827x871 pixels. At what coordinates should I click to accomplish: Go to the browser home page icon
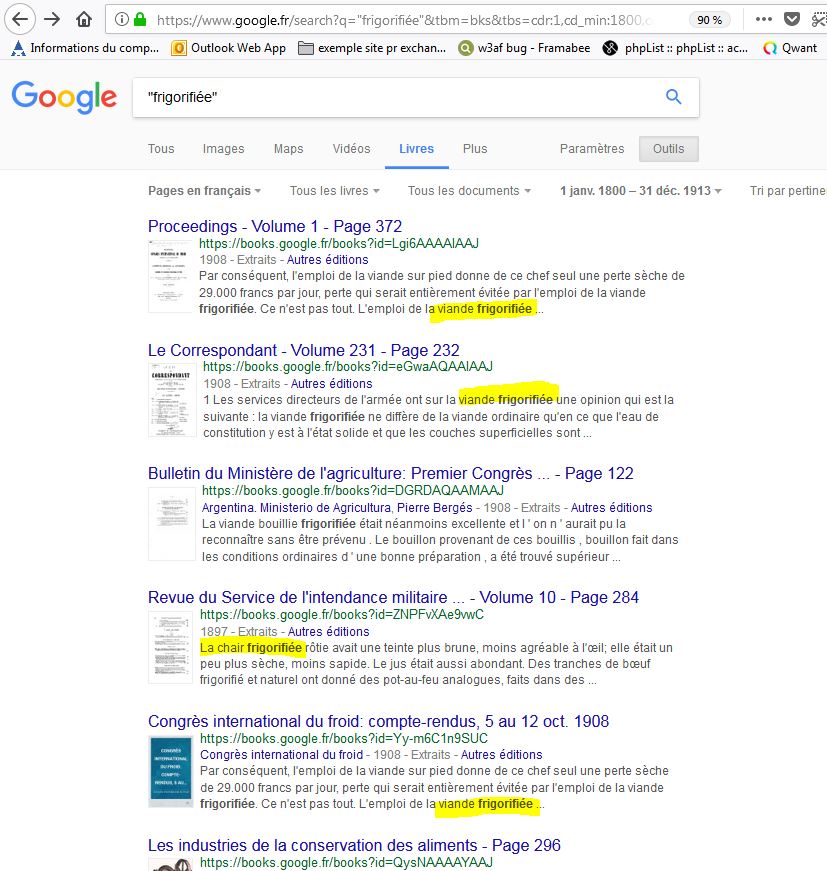point(84,20)
